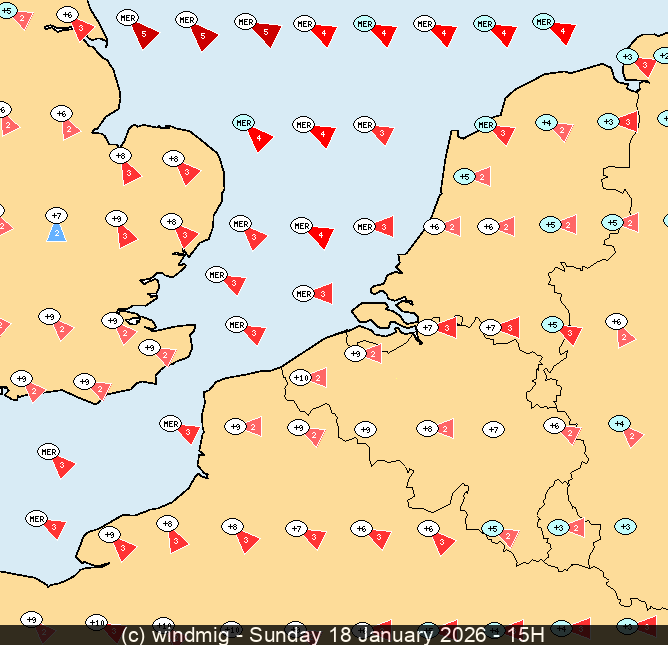Click the windmig copyright date caption

coord(333,634)
